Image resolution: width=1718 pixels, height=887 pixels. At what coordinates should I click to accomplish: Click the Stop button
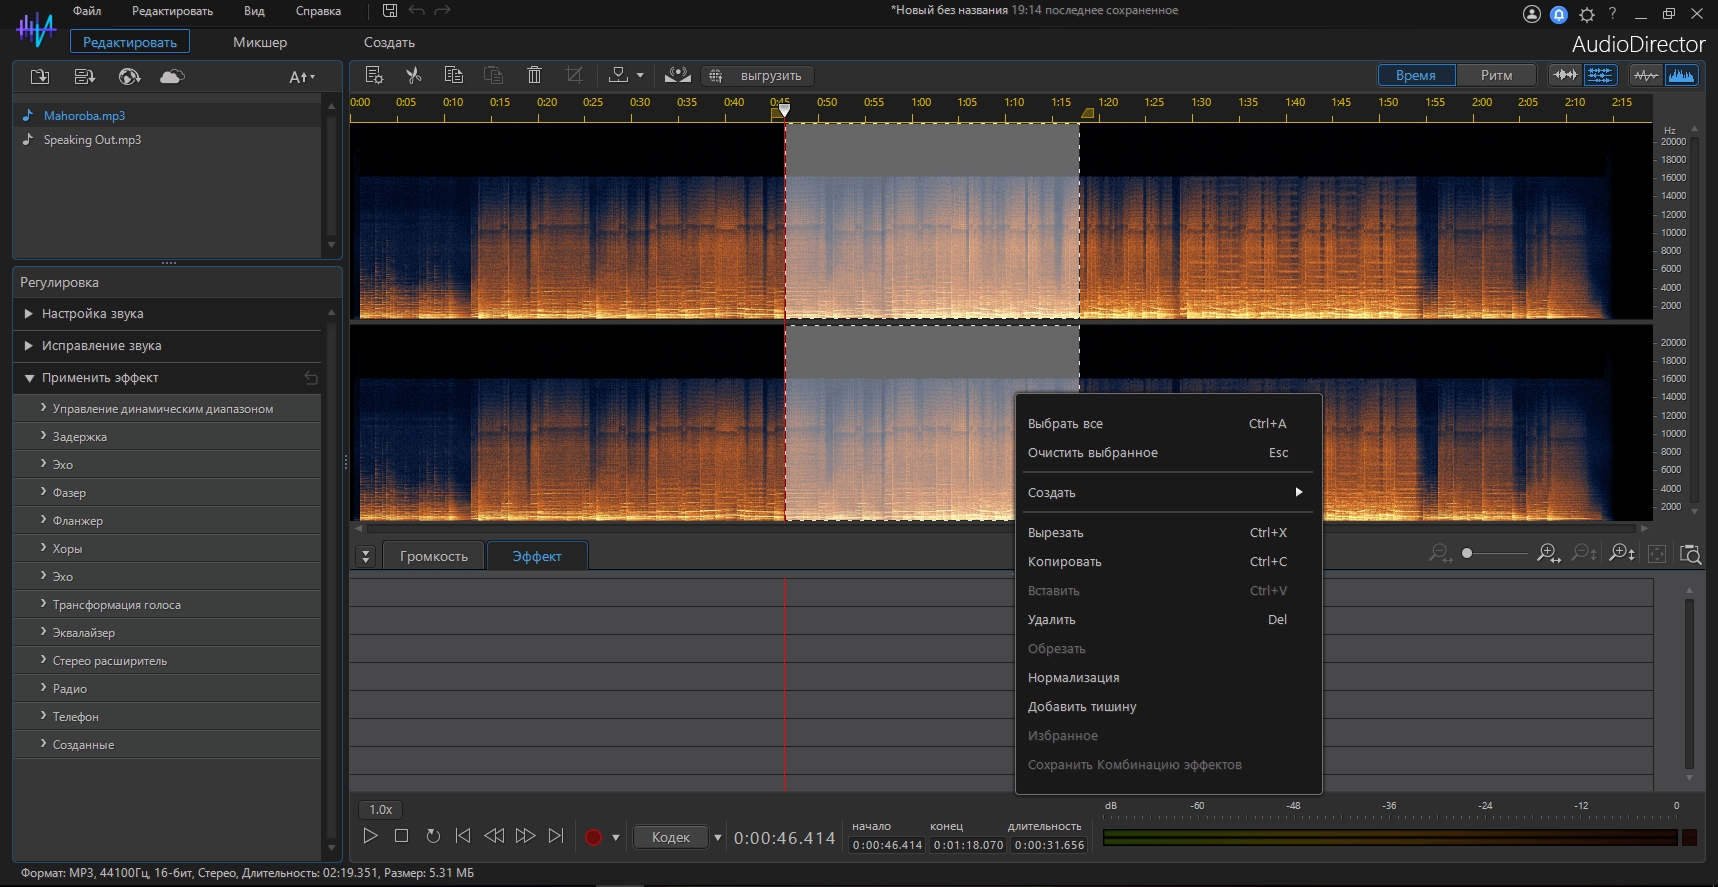point(401,836)
